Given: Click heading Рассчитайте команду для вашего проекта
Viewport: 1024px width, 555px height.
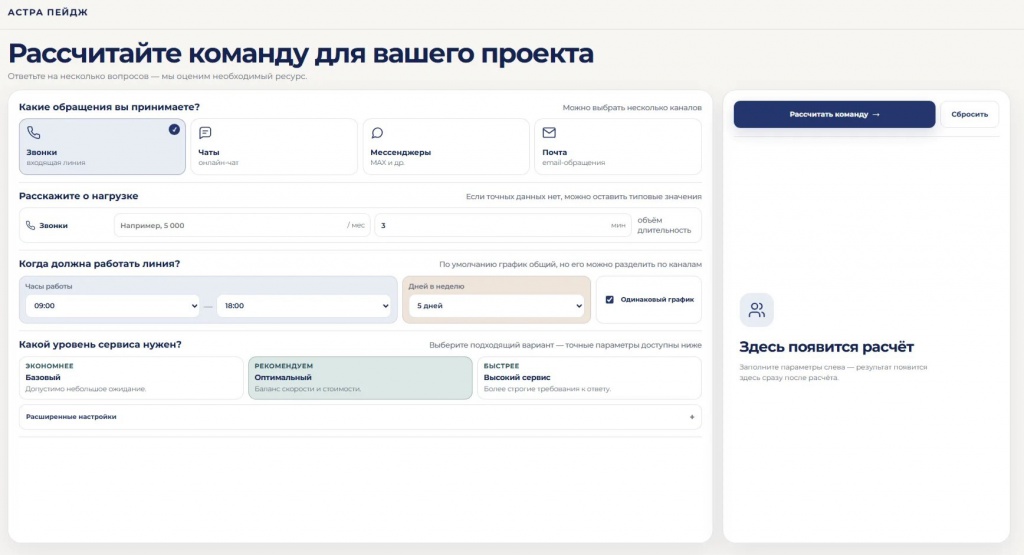Looking at the screenshot, I should click(300, 54).
